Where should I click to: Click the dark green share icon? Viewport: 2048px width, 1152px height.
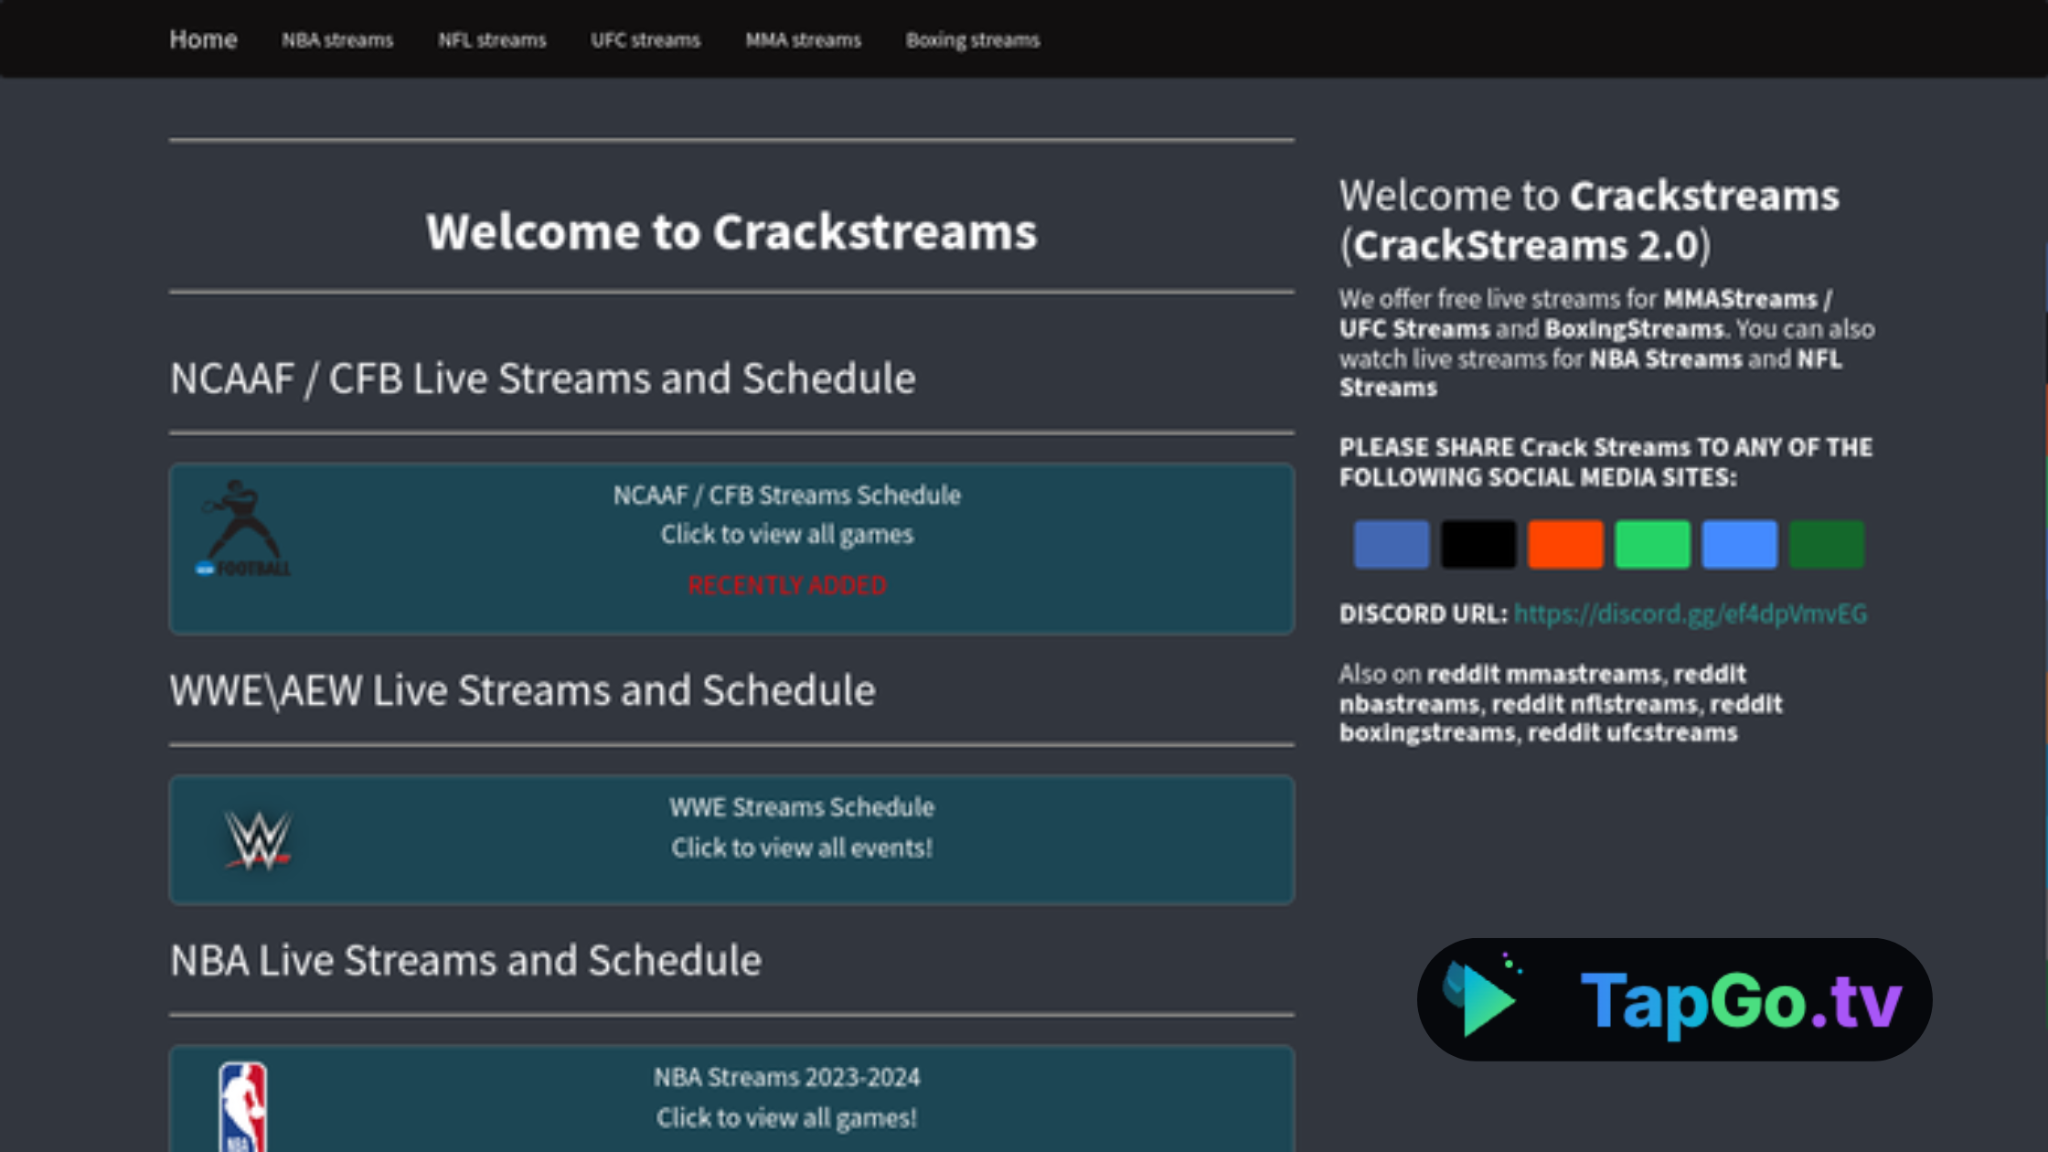1825,544
